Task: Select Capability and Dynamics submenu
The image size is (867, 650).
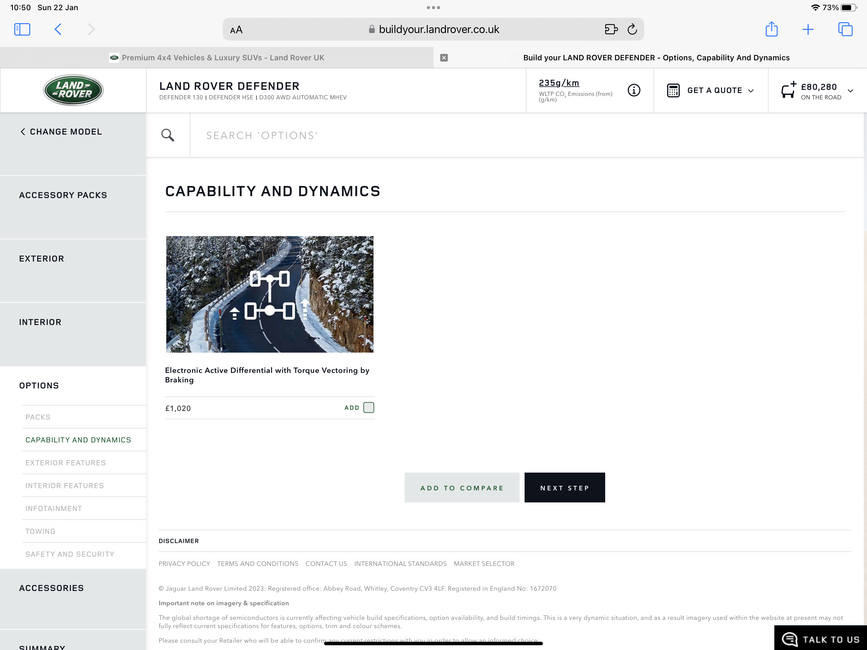Action: click(x=78, y=440)
